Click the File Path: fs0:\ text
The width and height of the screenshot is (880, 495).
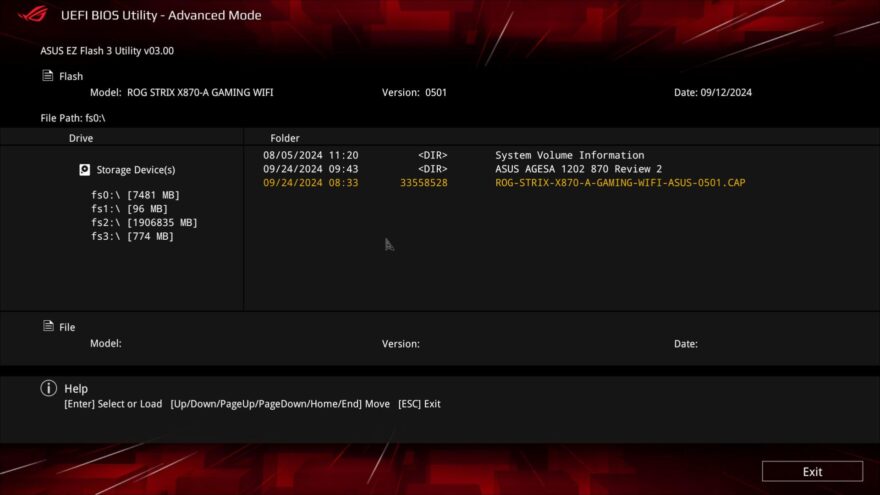coord(73,118)
